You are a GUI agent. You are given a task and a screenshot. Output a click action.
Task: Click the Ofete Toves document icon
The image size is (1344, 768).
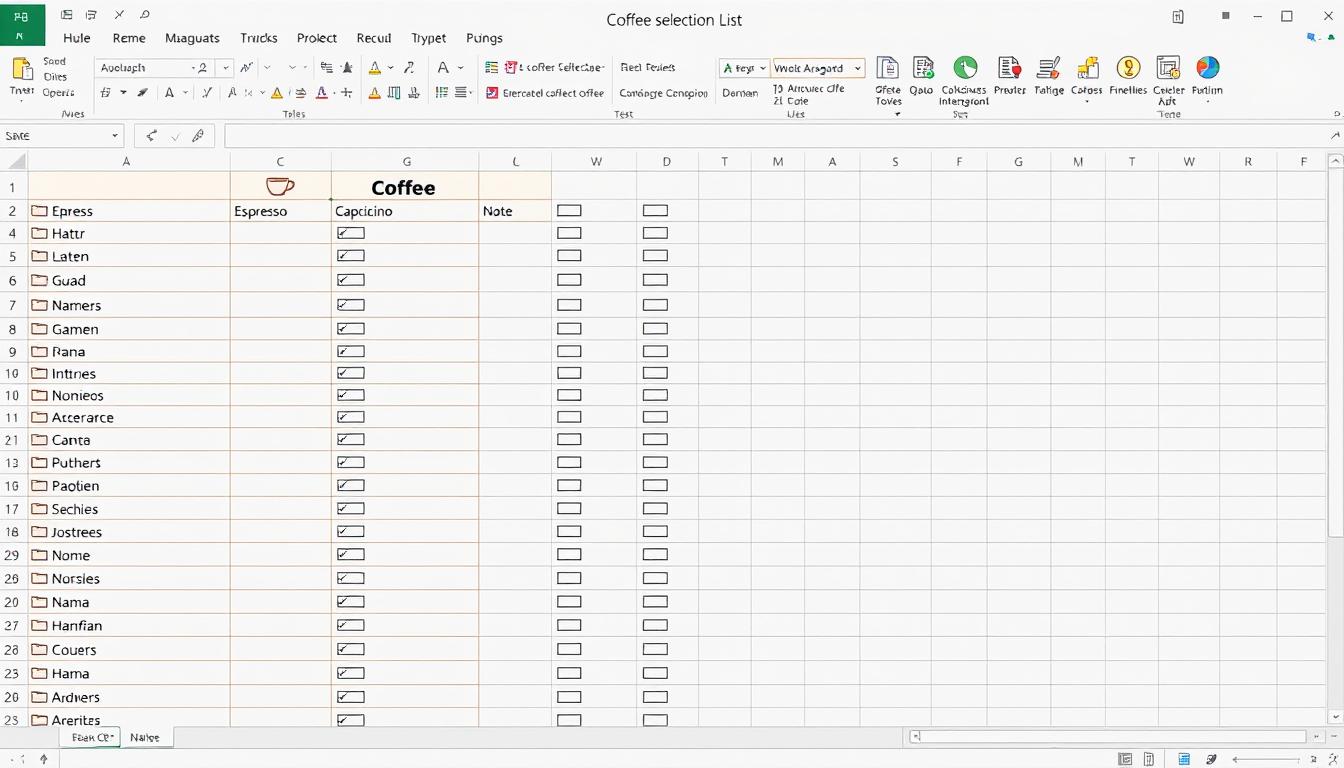pyautogui.click(x=887, y=68)
